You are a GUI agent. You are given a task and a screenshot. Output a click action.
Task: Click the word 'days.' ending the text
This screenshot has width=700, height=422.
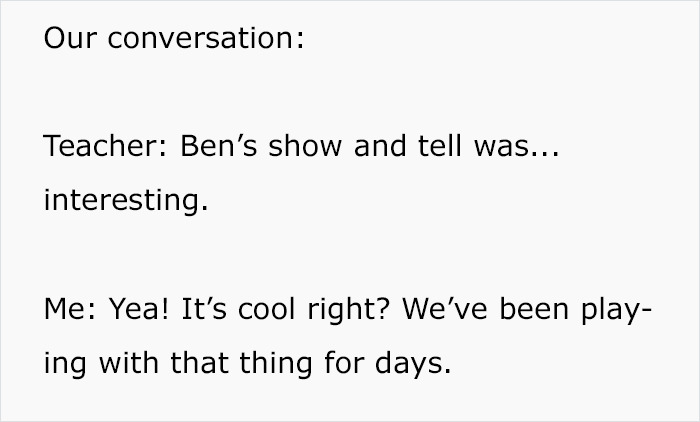413,364
